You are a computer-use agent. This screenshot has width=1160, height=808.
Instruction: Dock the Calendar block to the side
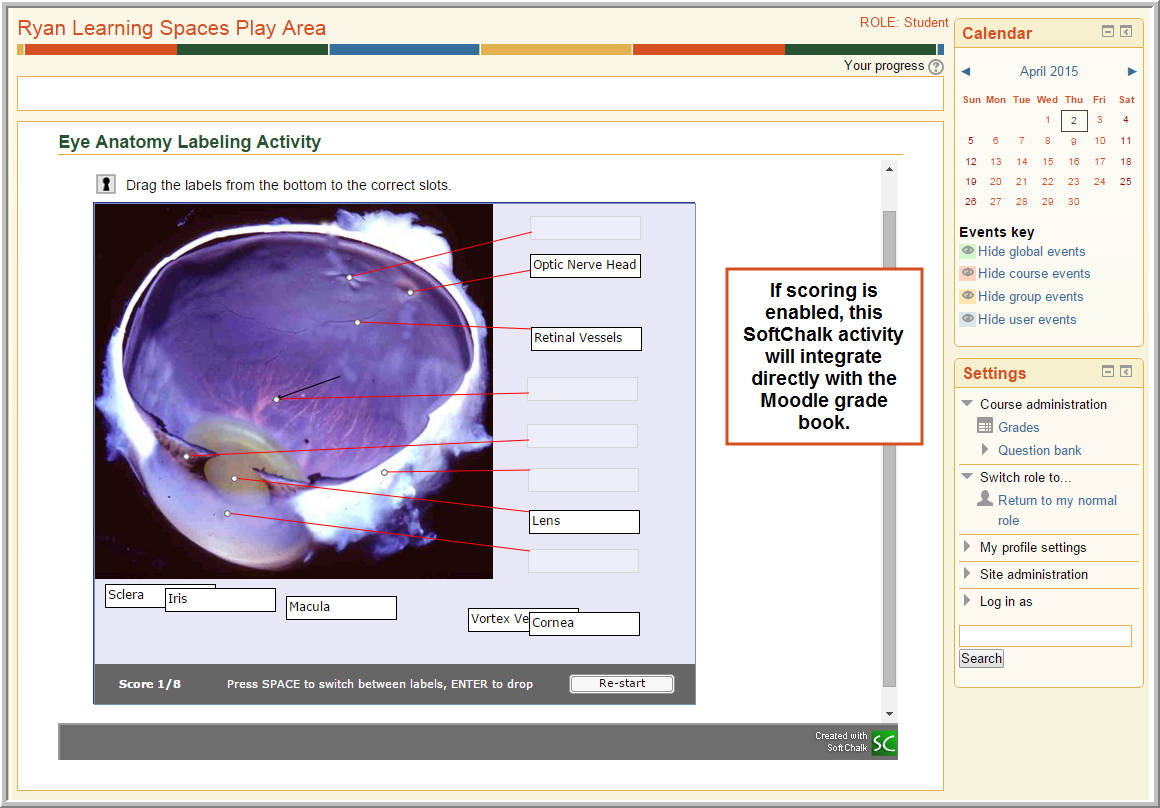point(1126,31)
